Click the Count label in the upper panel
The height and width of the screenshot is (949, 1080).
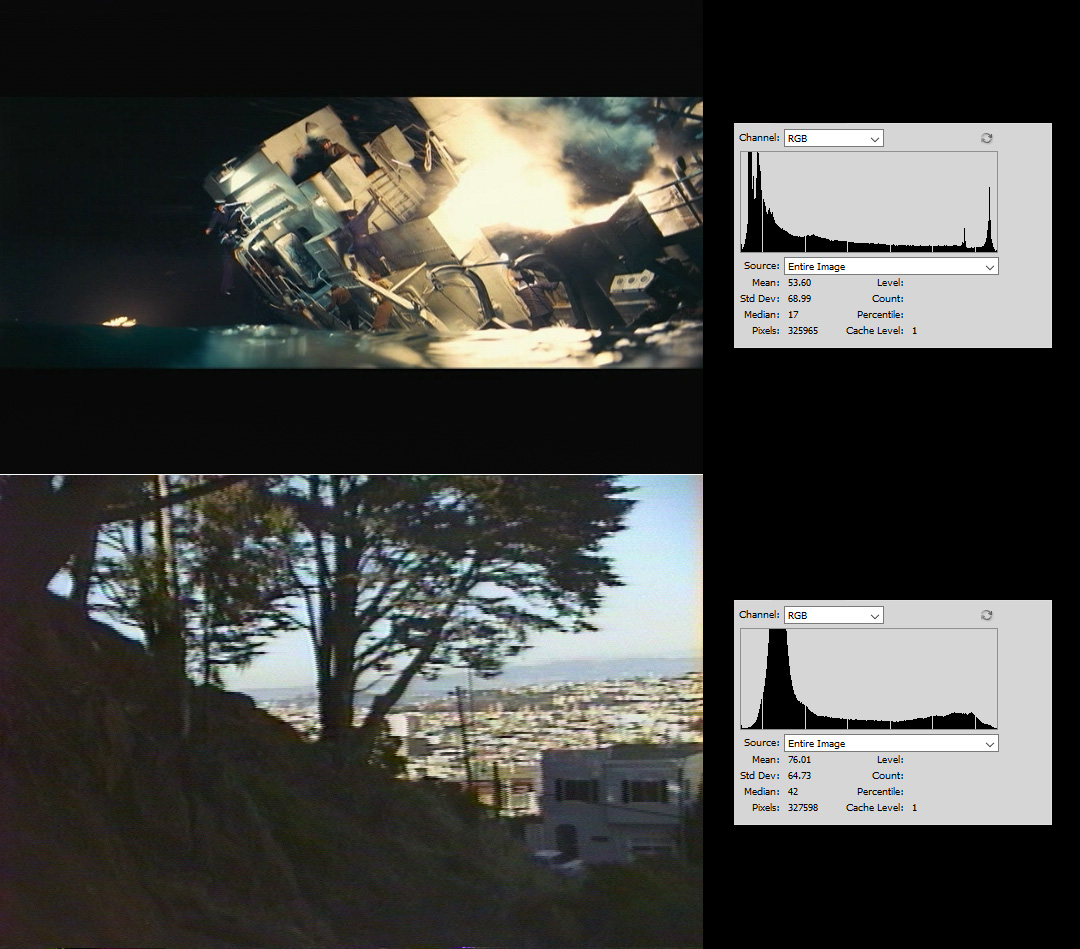pos(888,299)
